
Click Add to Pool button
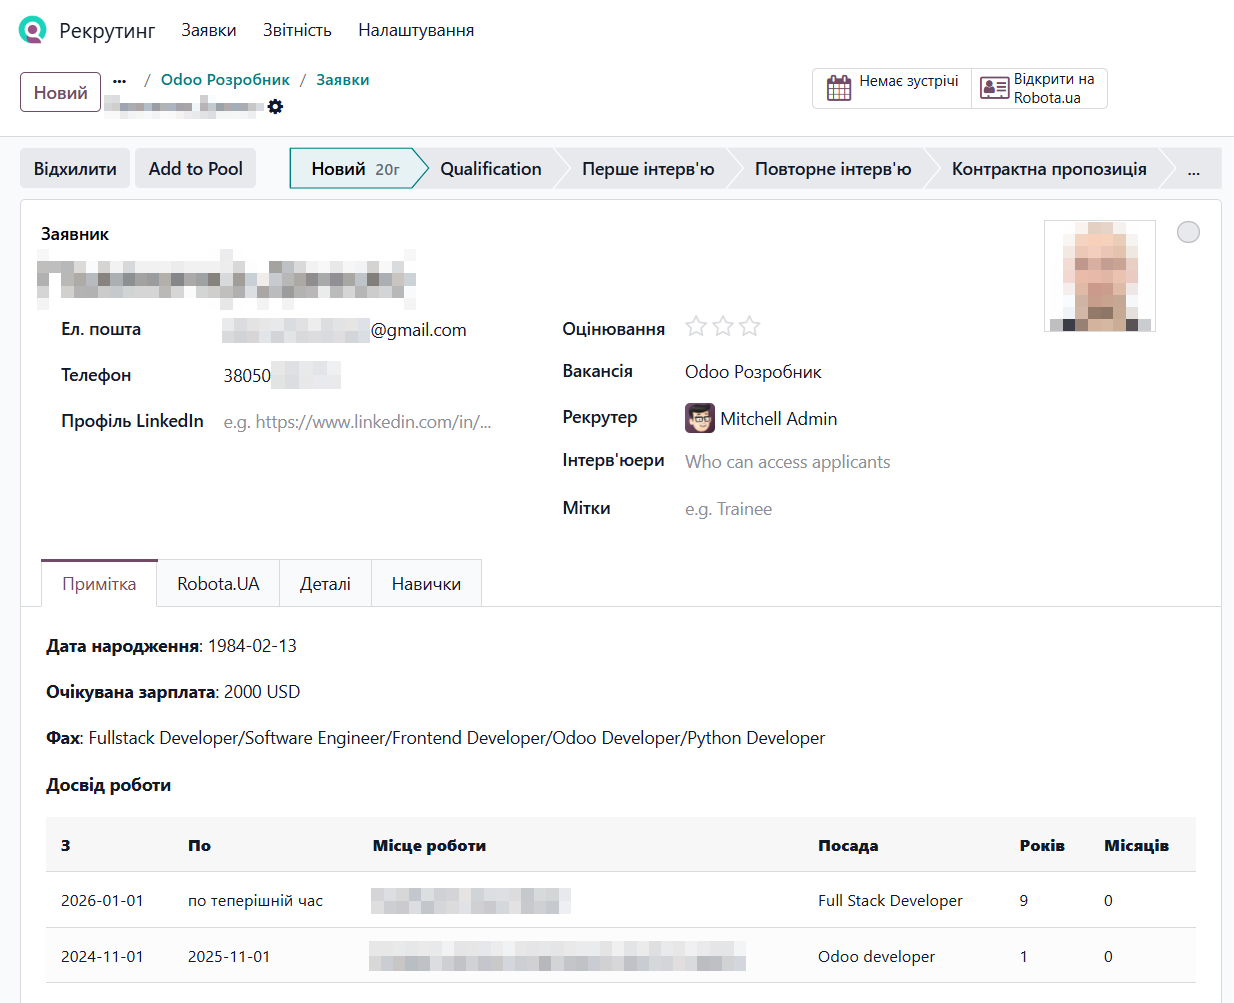click(196, 168)
